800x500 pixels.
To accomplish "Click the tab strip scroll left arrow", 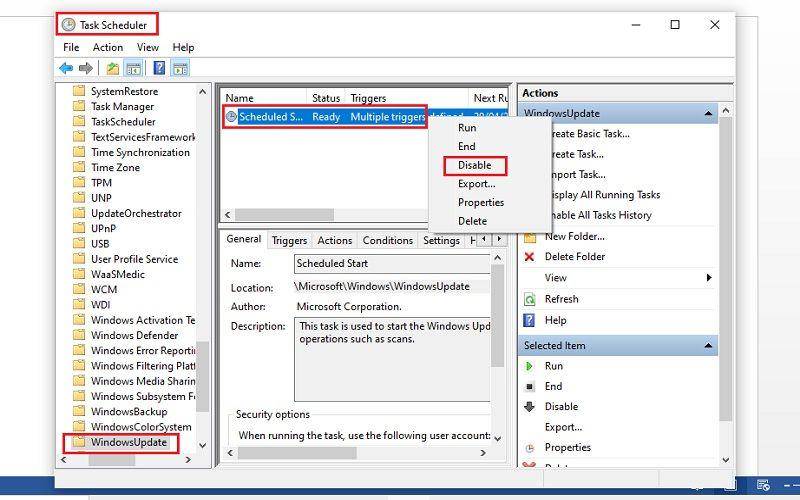I will coord(484,239).
